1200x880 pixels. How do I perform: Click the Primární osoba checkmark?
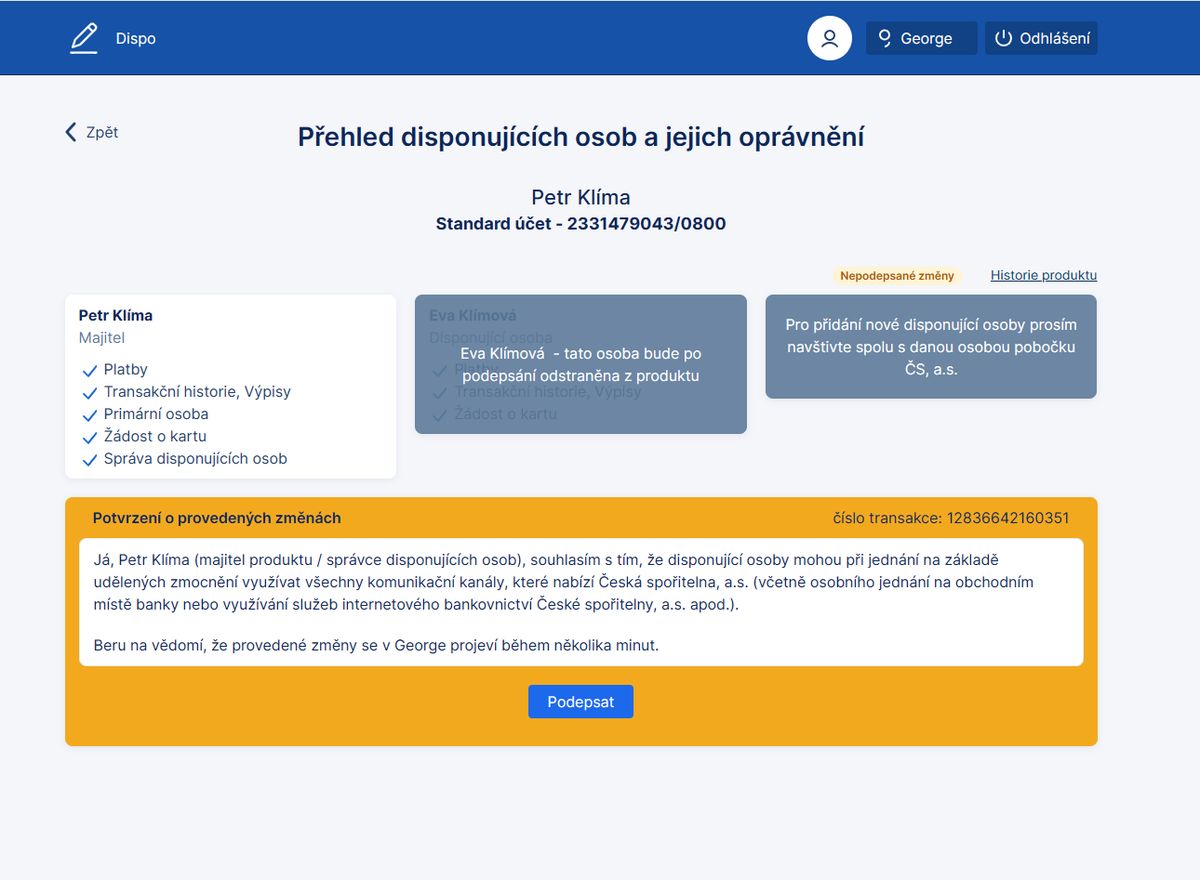(90, 414)
